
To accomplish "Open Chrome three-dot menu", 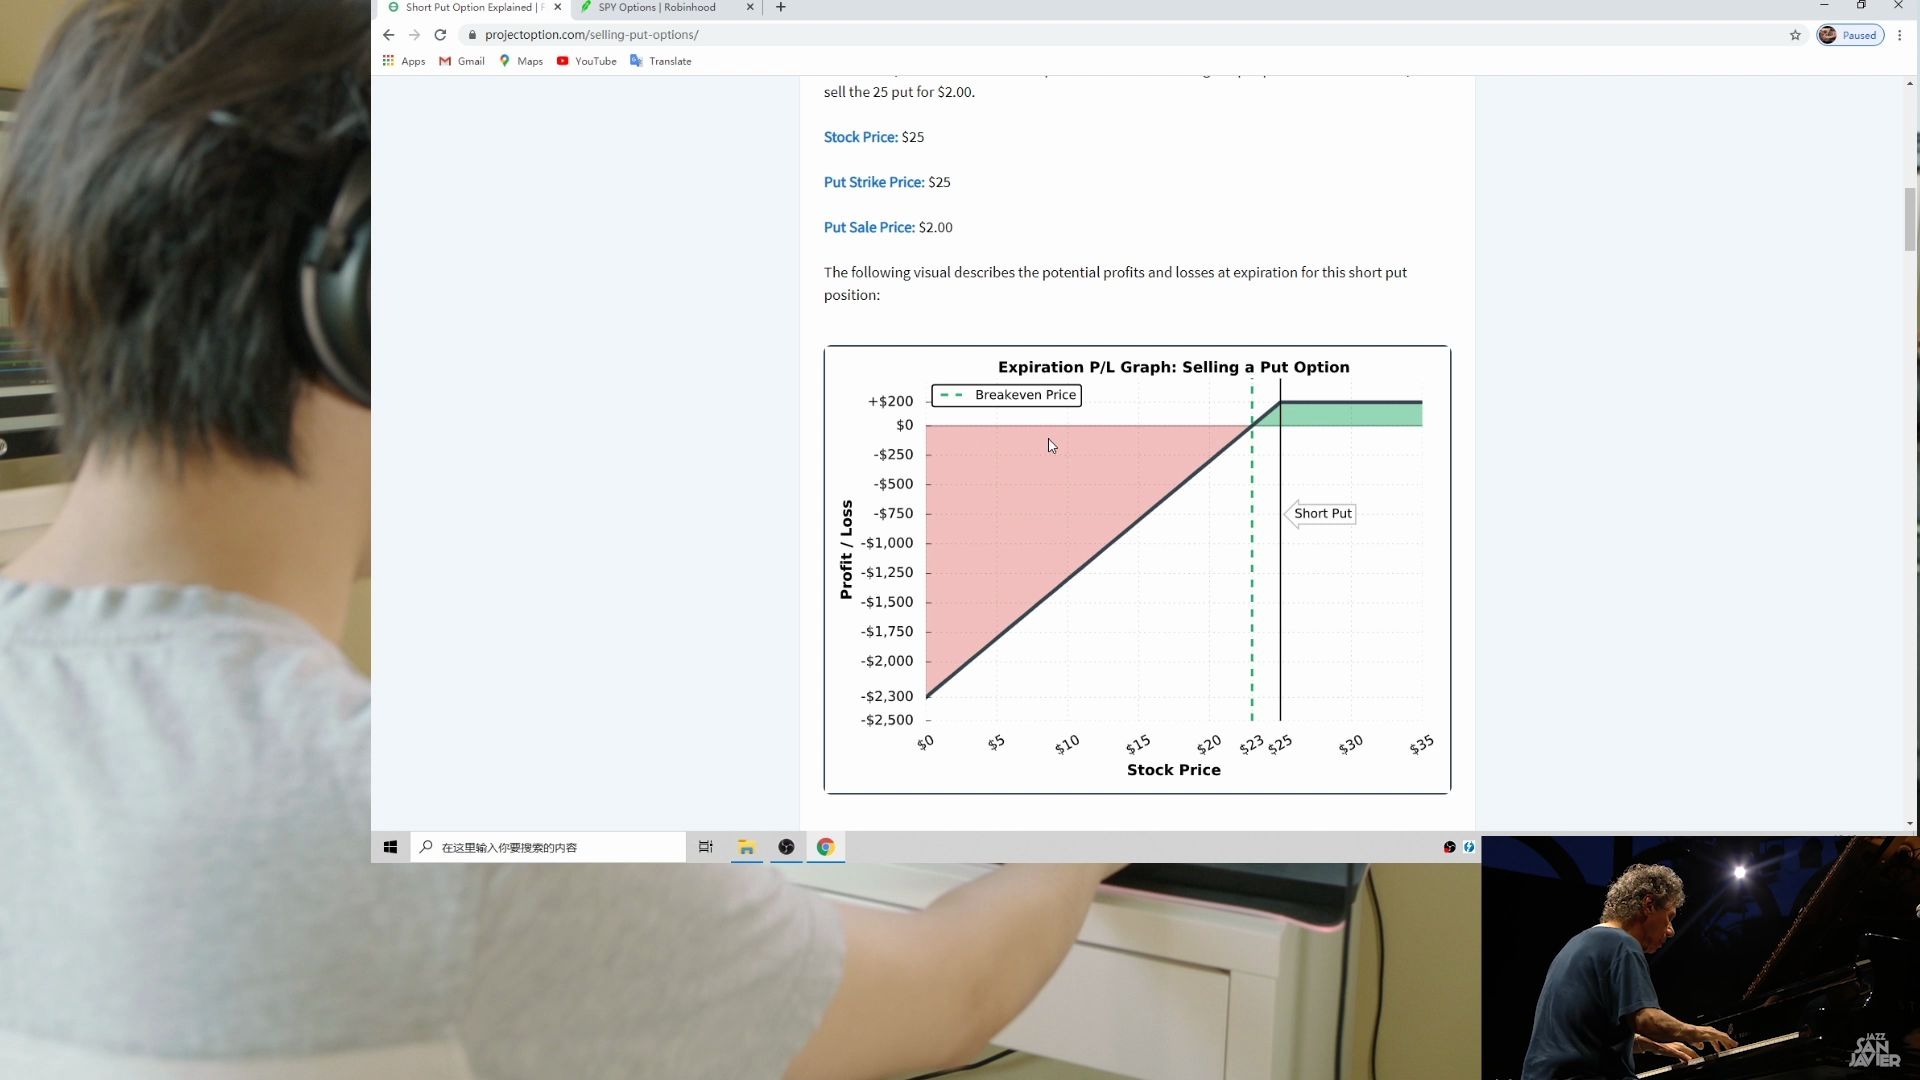I will 1900,35.
